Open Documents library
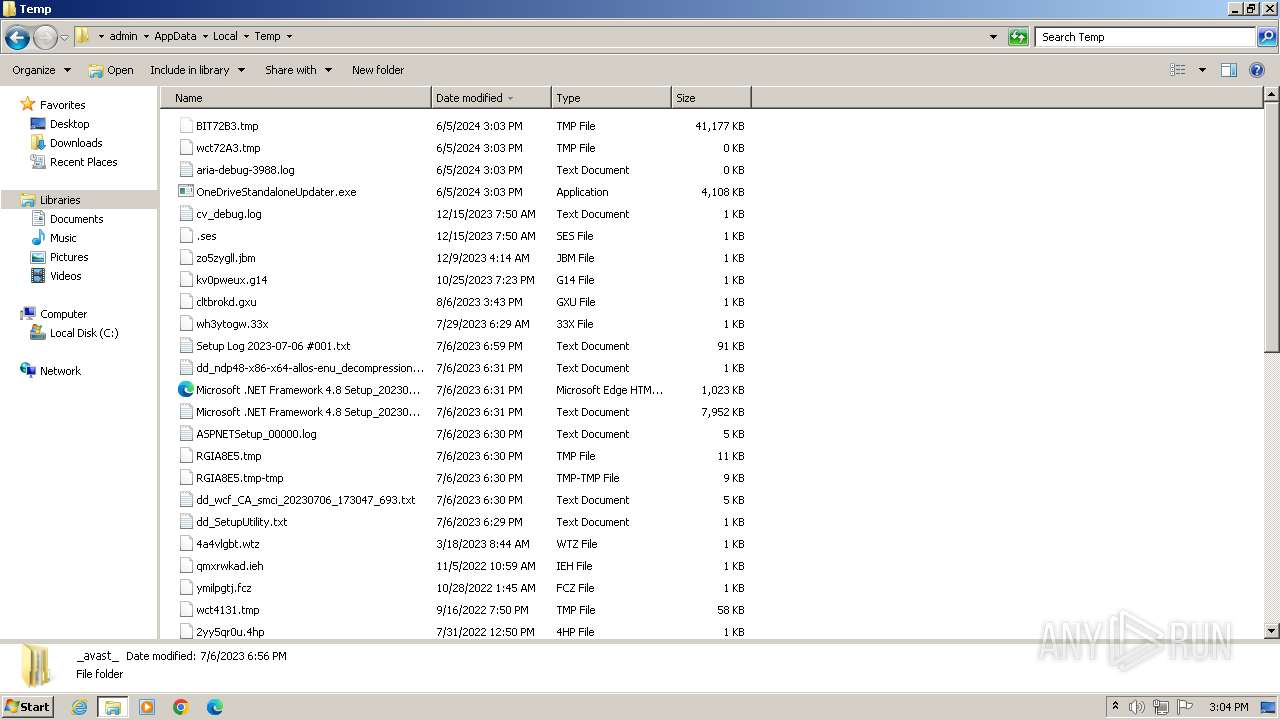Screen dimensions: 1280x720 point(76,219)
